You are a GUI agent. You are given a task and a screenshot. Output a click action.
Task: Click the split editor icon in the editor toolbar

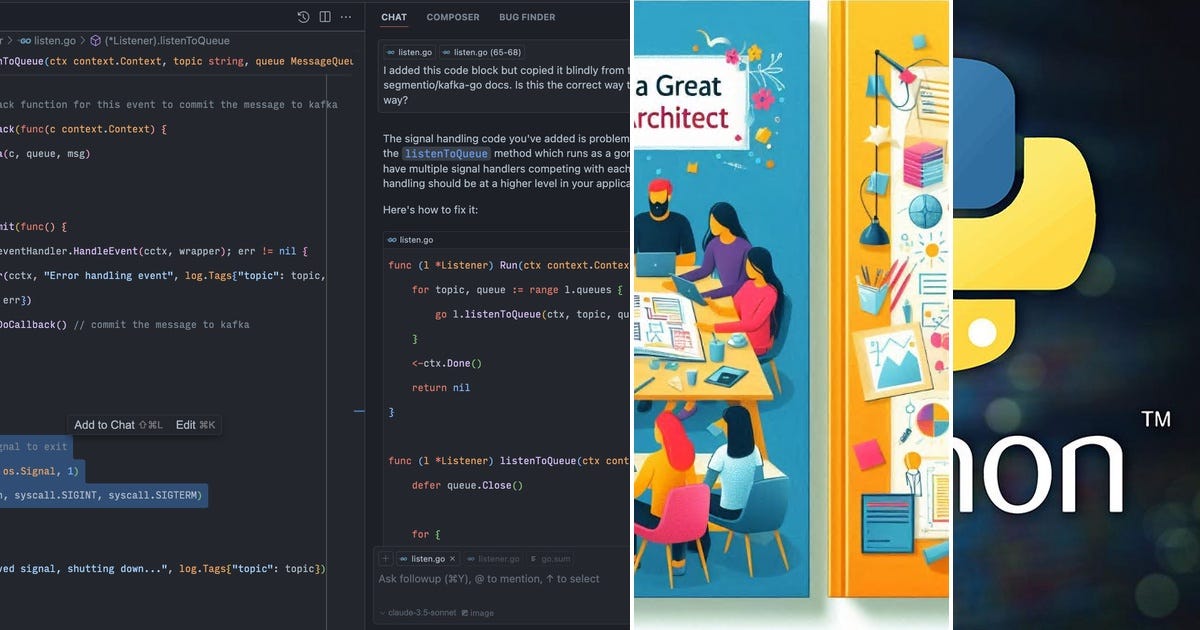324,17
